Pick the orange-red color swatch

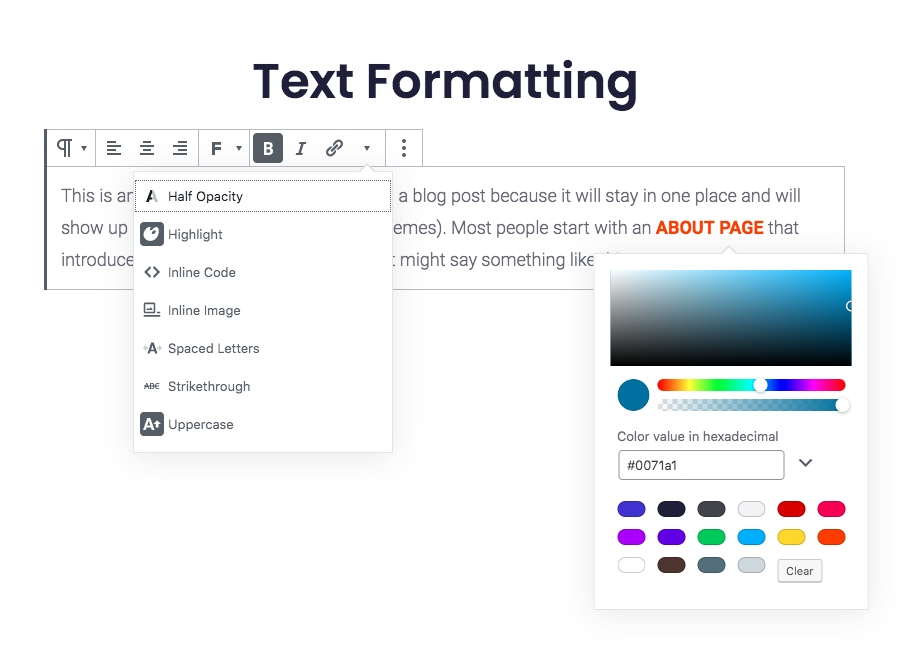[831, 537]
